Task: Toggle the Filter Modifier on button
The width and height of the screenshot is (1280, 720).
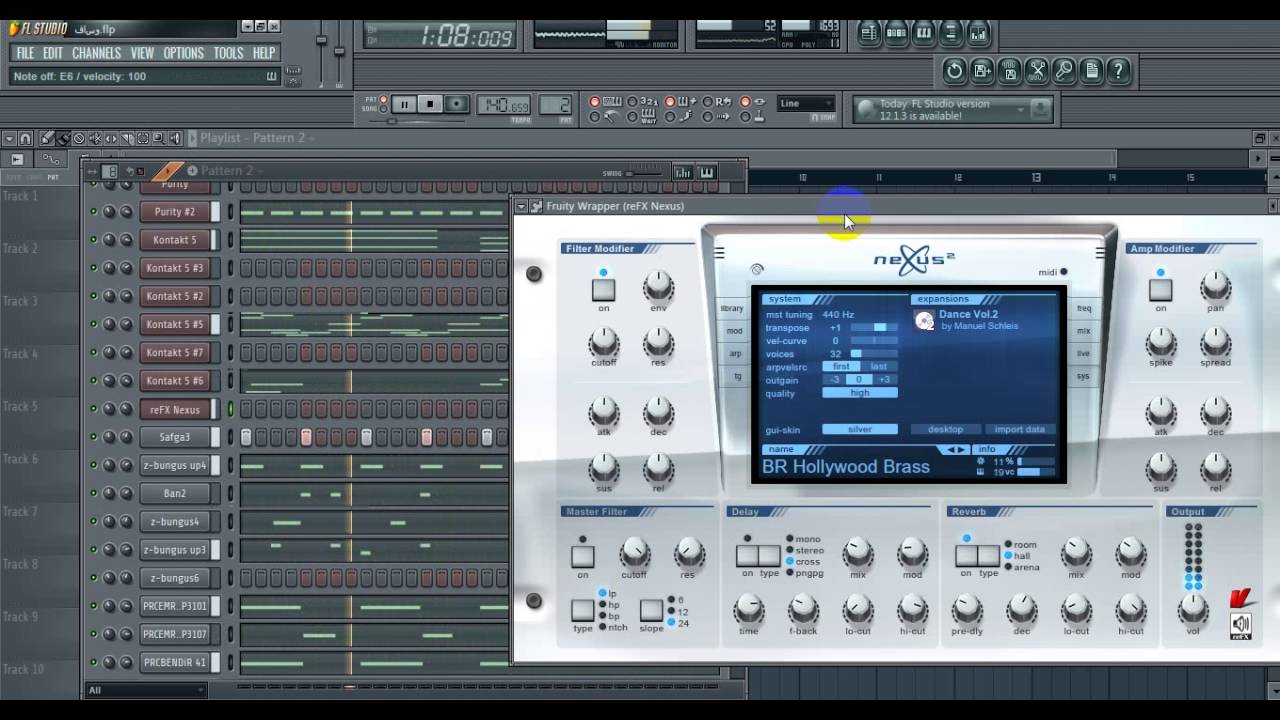Action: click(603, 290)
